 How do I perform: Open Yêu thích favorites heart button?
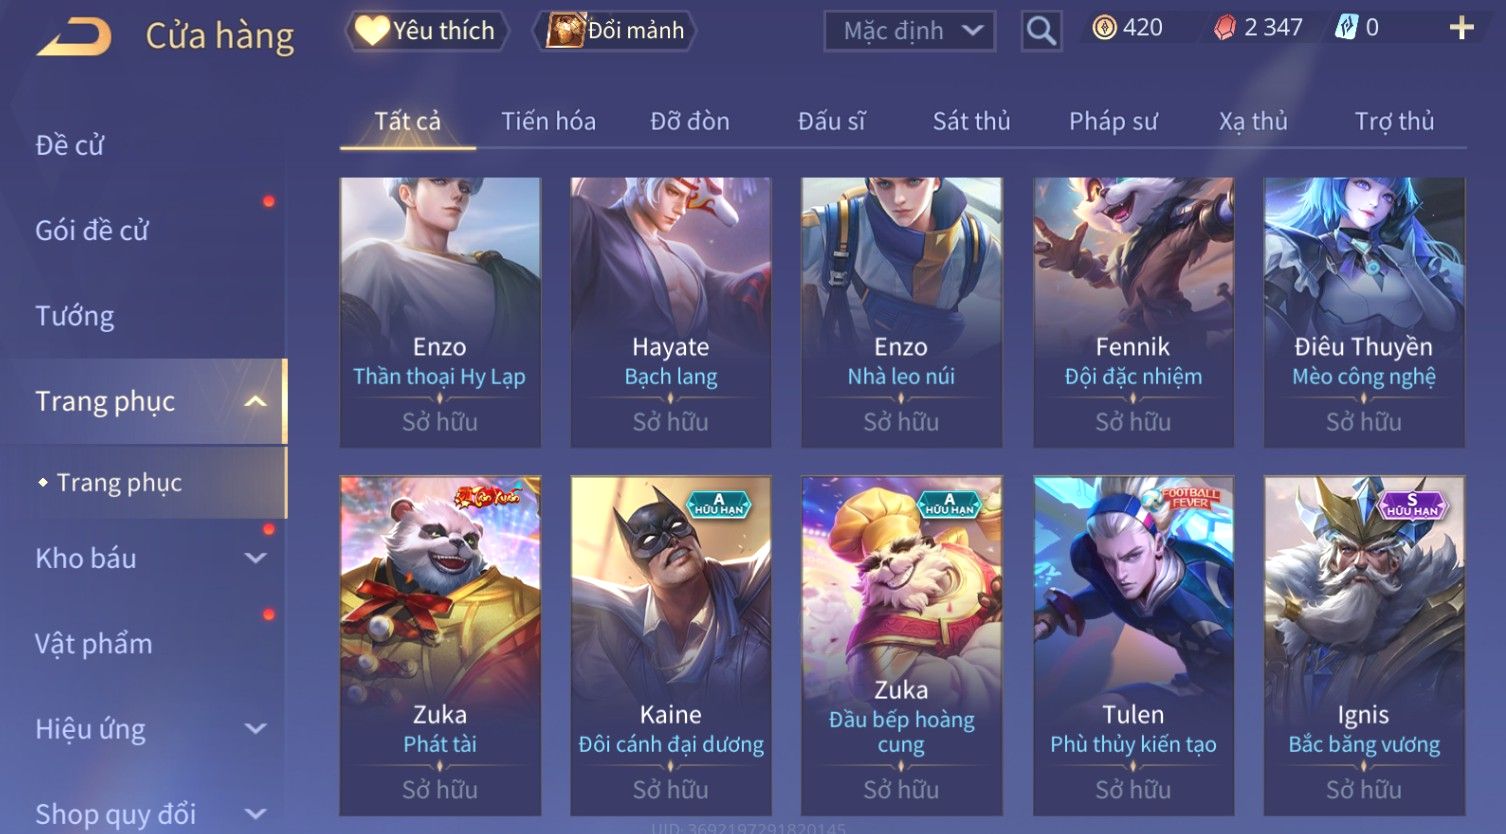click(x=427, y=31)
